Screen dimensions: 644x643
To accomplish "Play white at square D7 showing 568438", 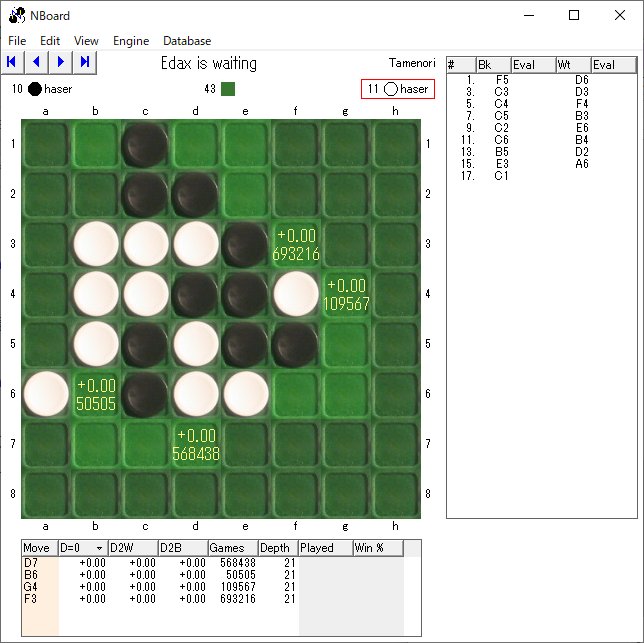I will tap(196, 444).
